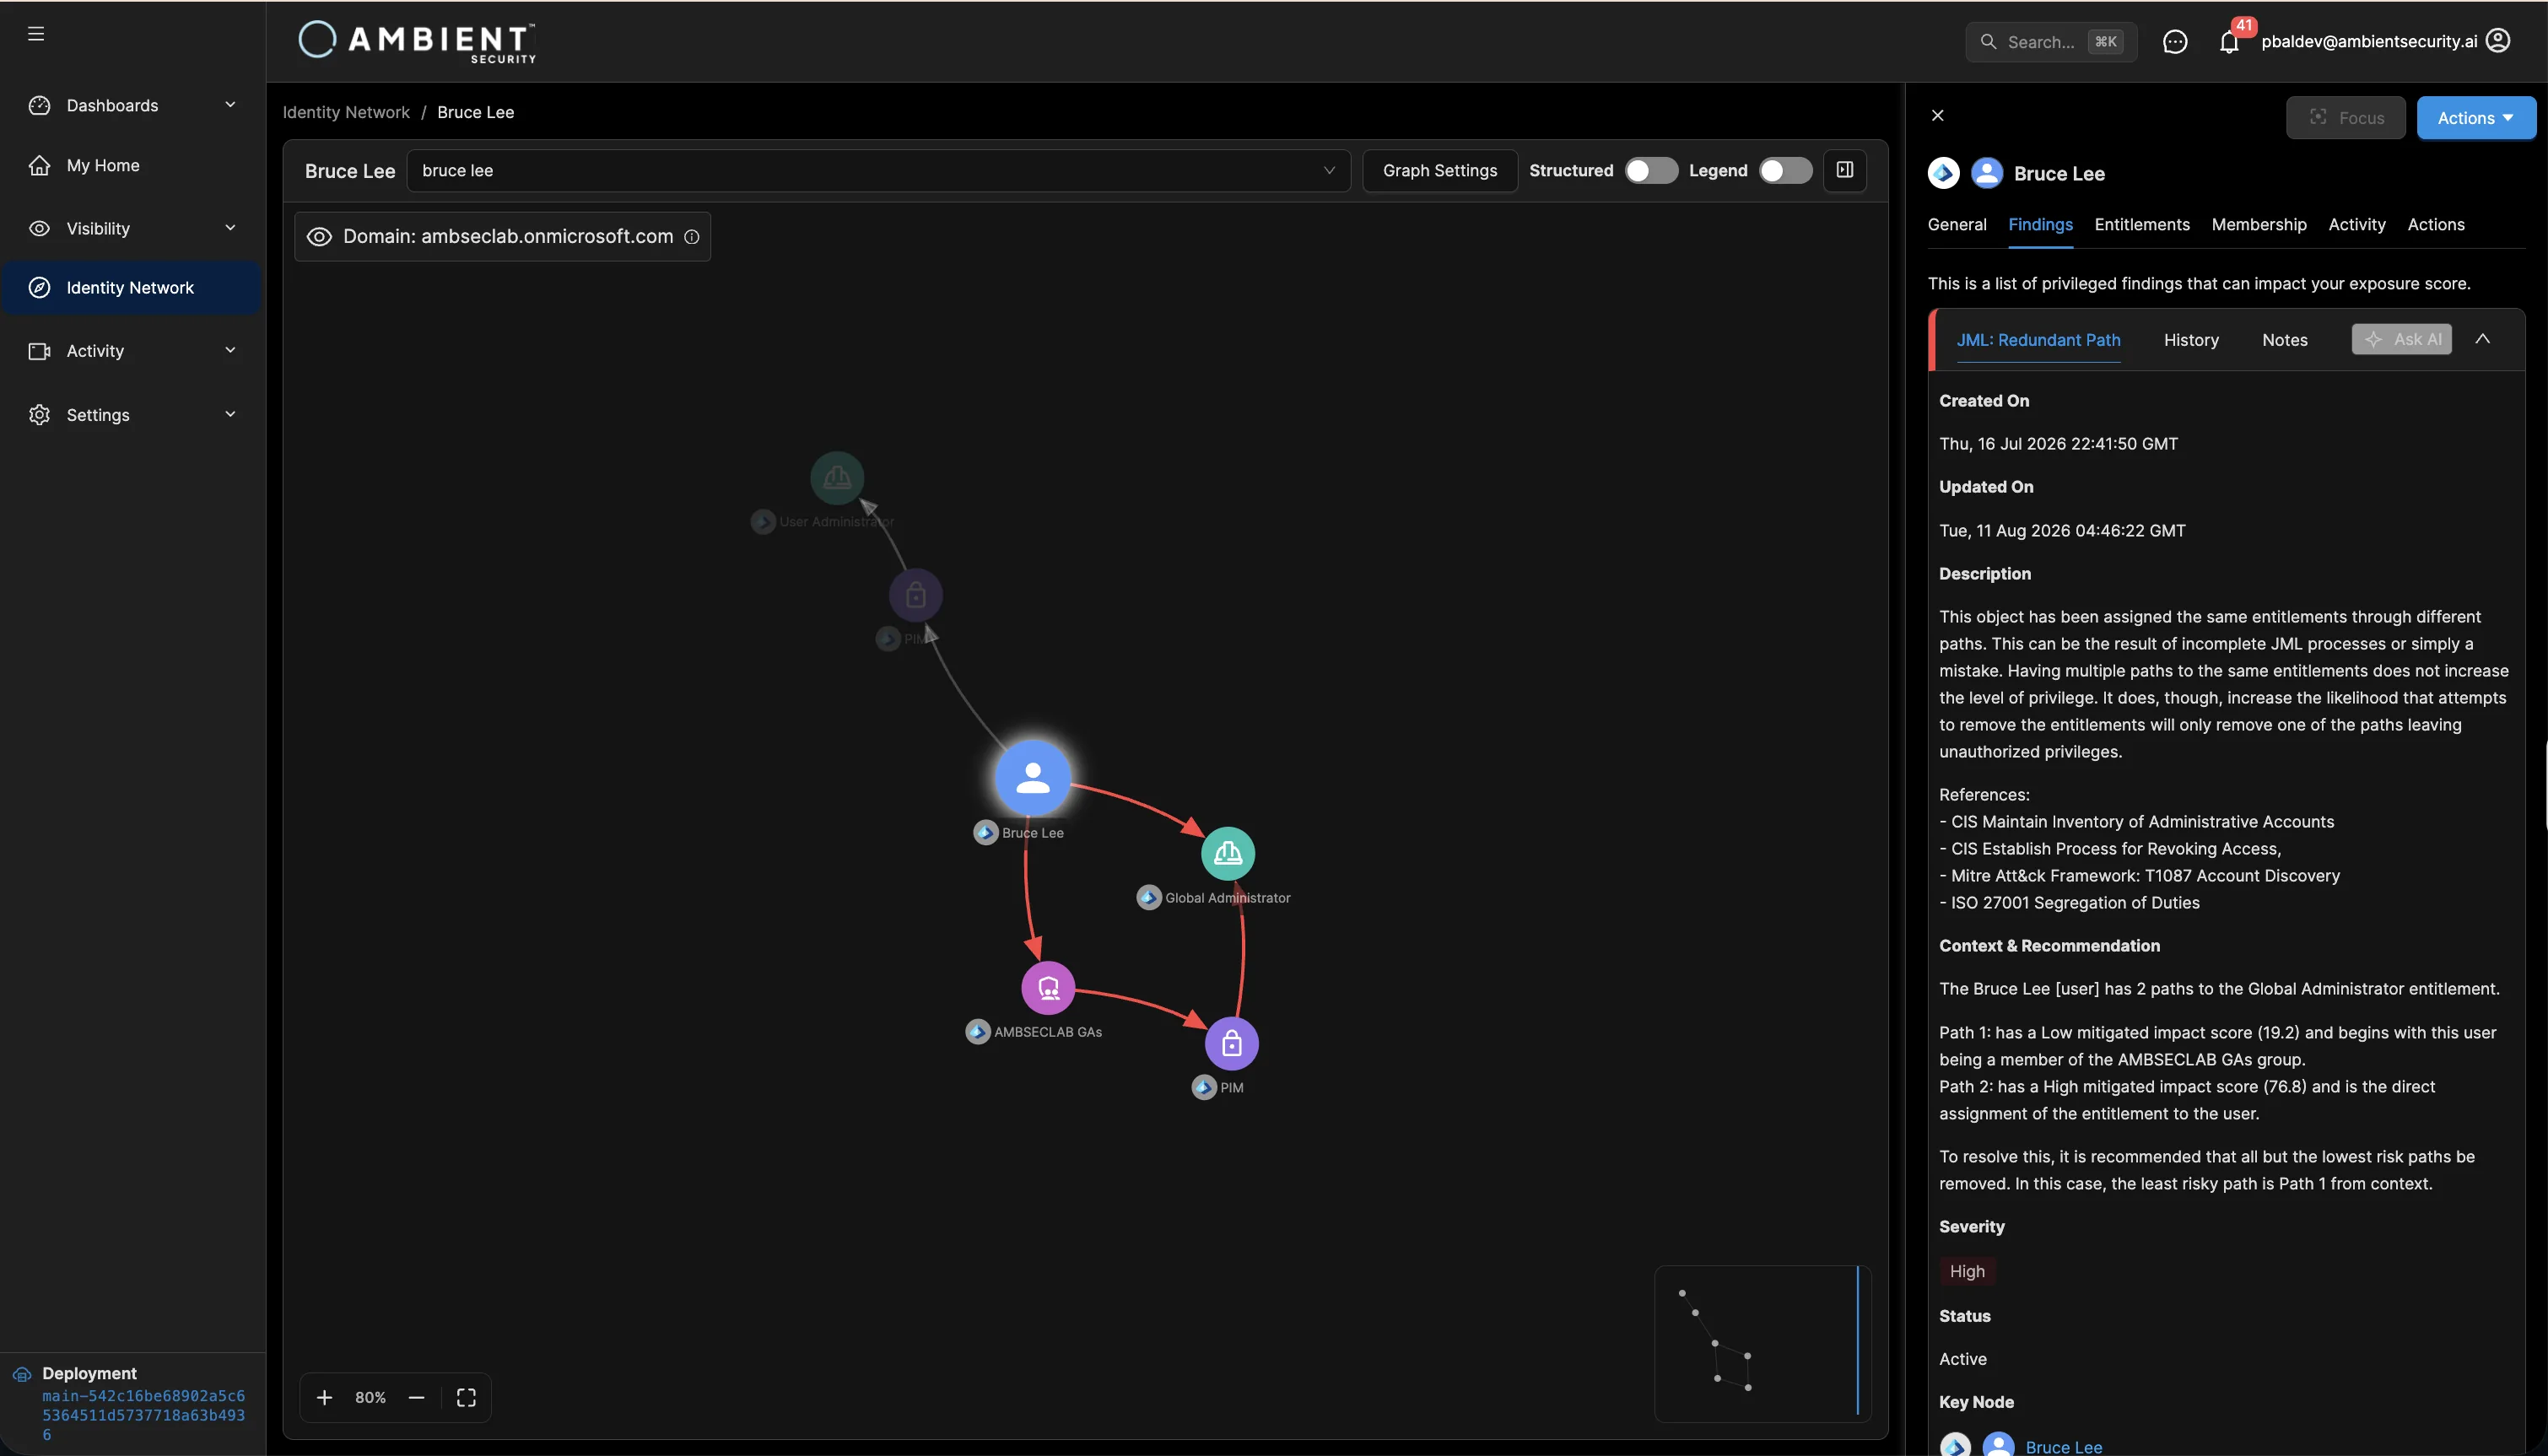This screenshot has height=1456, width=2548.
Task: Click the pbaldev@ambientsecurity.ai account name
Action: pos(2369,42)
